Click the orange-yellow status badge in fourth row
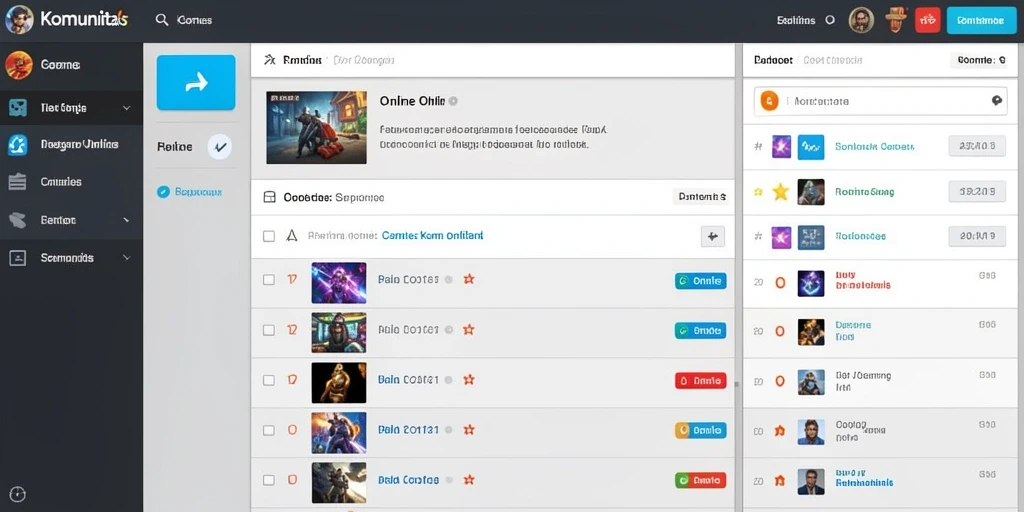Image resolution: width=1024 pixels, height=512 pixels. pyautogui.click(x=700, y=430)
